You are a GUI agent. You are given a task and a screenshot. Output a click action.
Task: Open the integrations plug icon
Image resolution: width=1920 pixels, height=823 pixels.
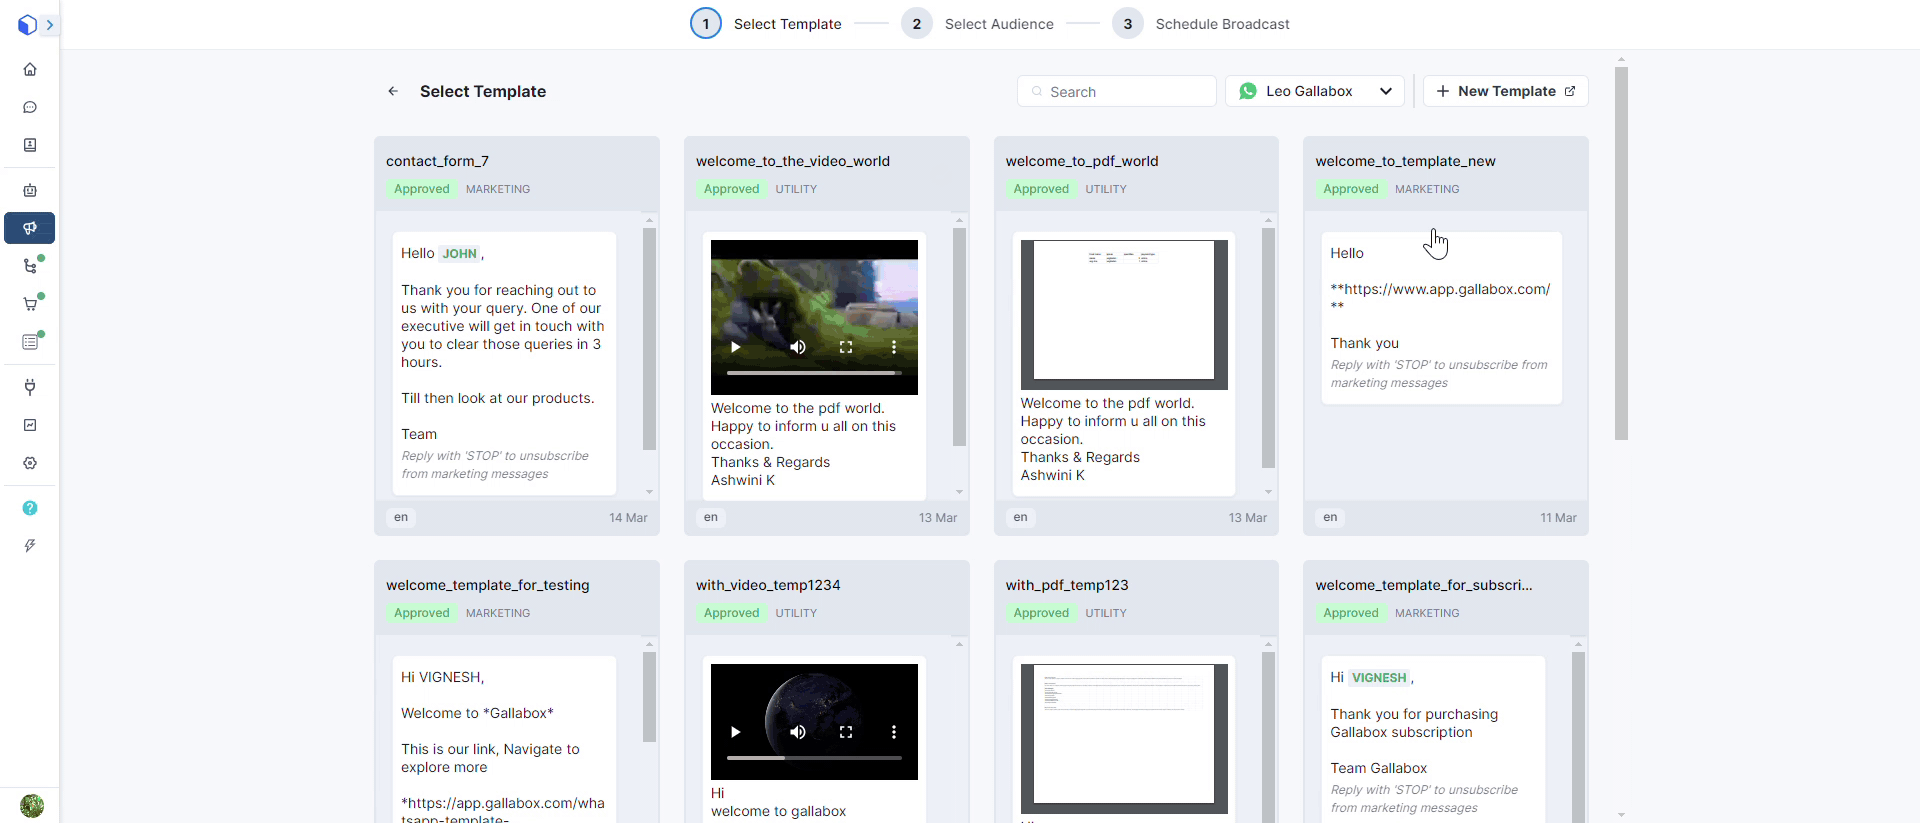[30, 387]
